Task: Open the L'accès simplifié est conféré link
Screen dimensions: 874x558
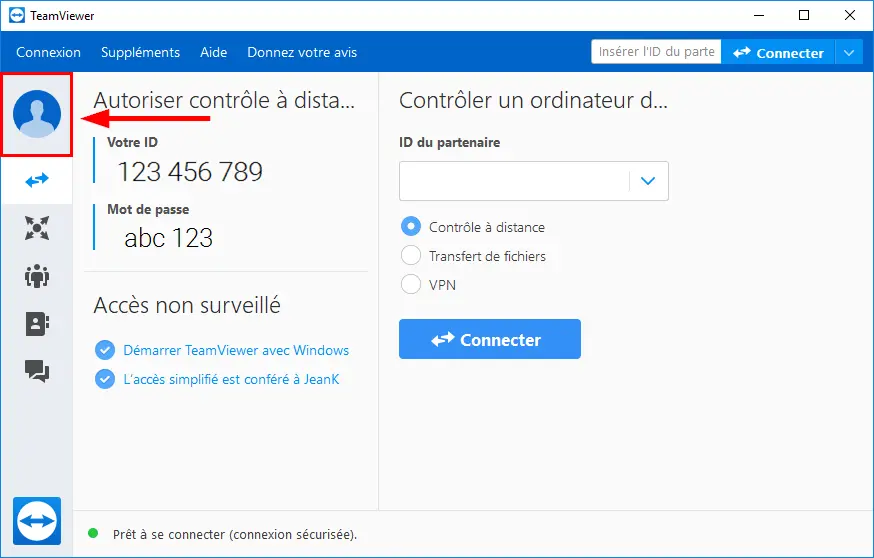Action: point(231,379)
